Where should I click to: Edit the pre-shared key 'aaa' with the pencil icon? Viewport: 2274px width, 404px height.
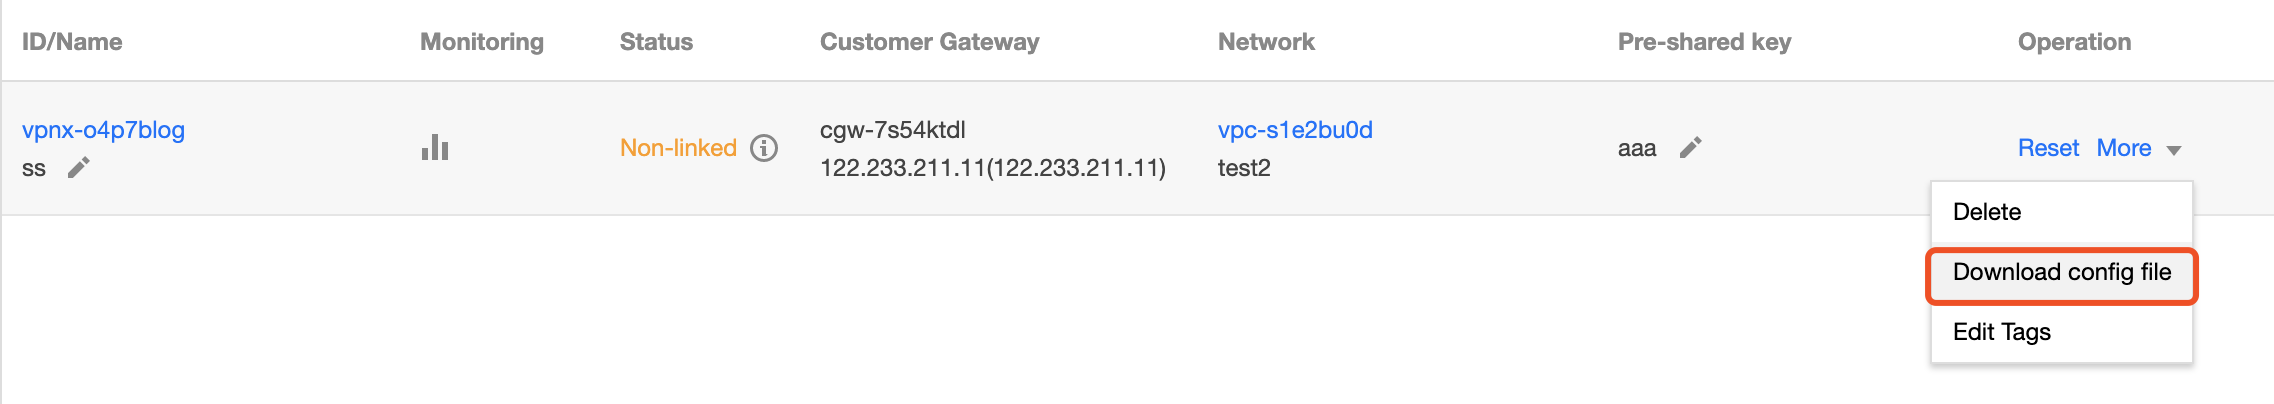1690,148
